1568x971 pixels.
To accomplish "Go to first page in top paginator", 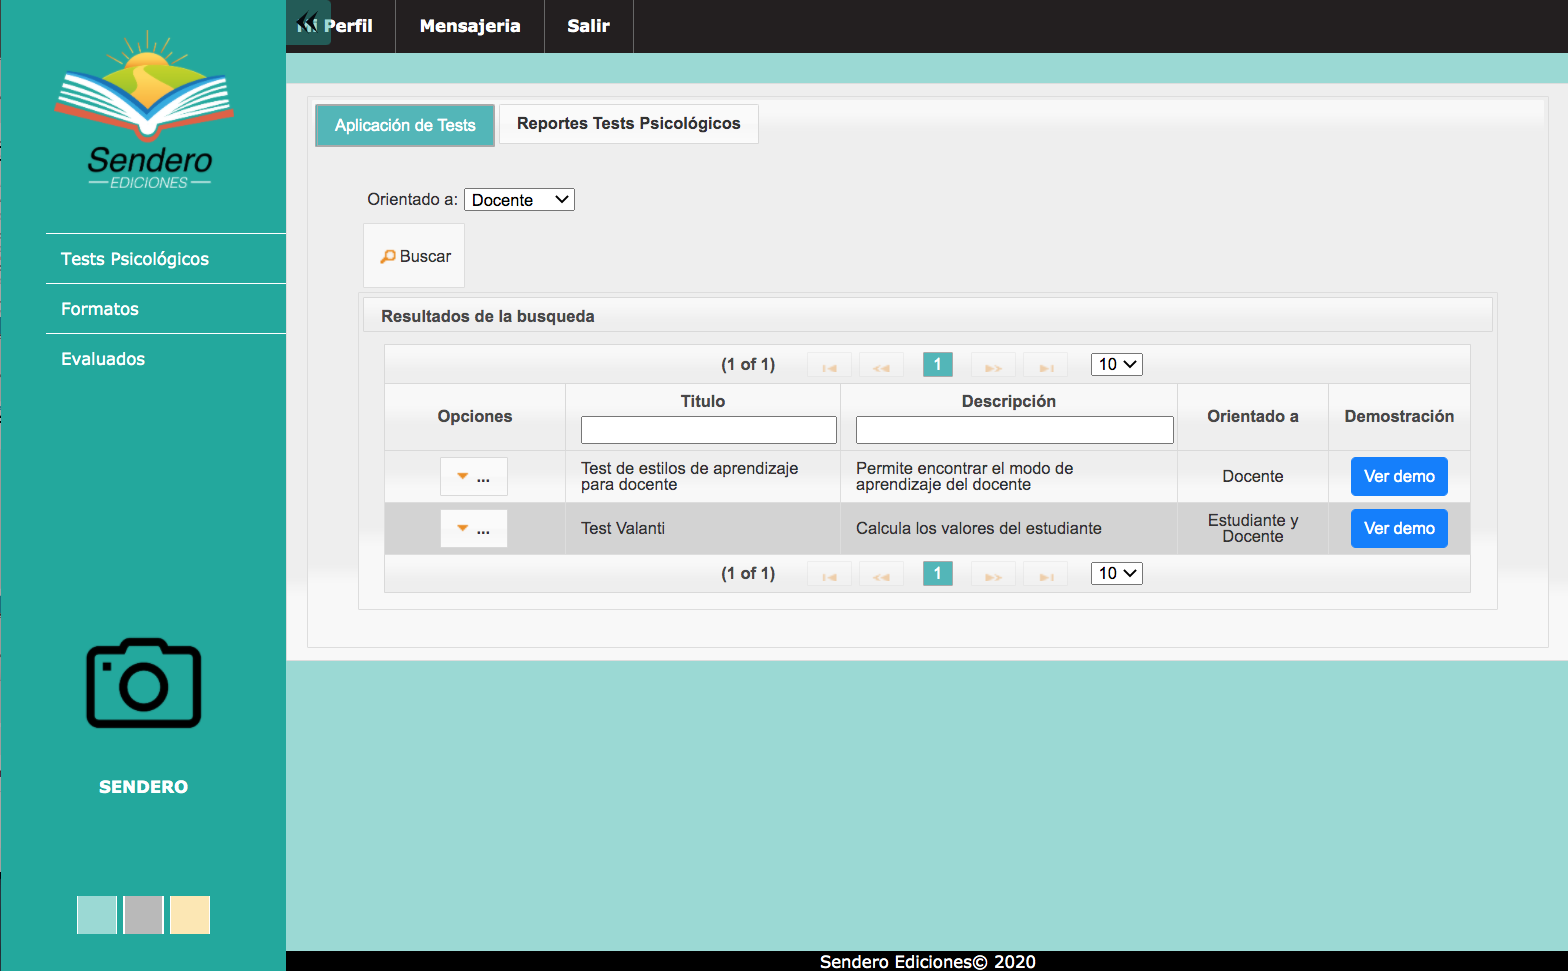I will pos(829,365).
